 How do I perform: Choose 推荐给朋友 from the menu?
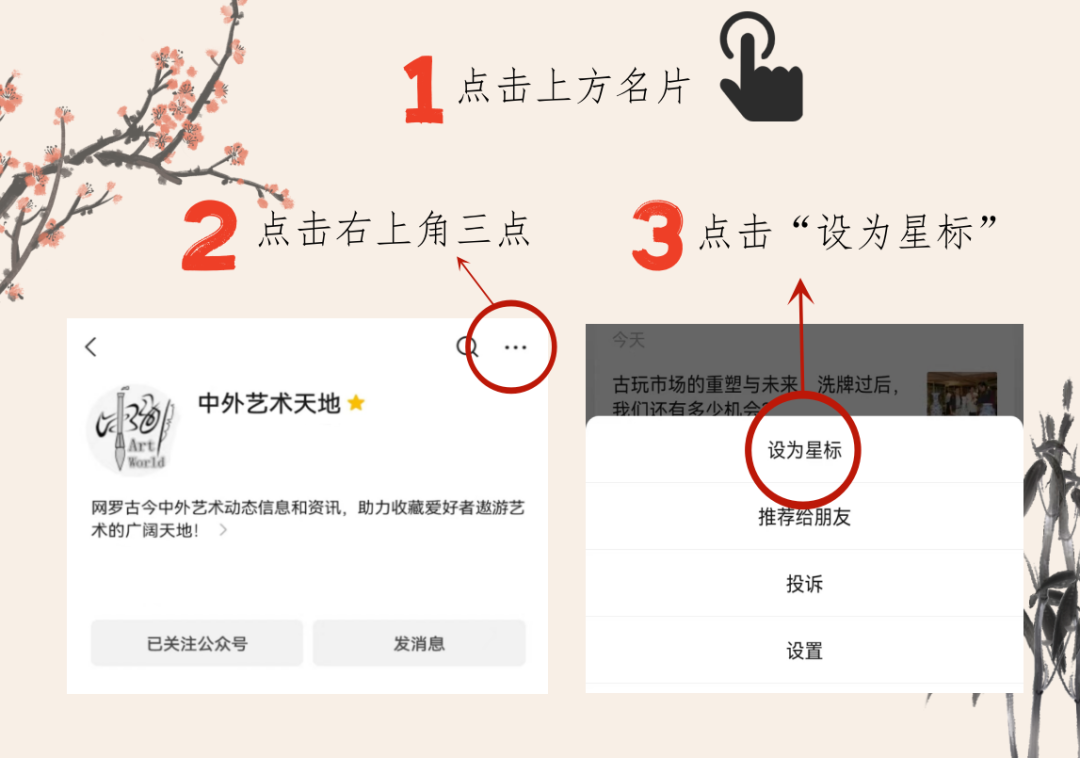pyautogui.click(x=804, y=516)
